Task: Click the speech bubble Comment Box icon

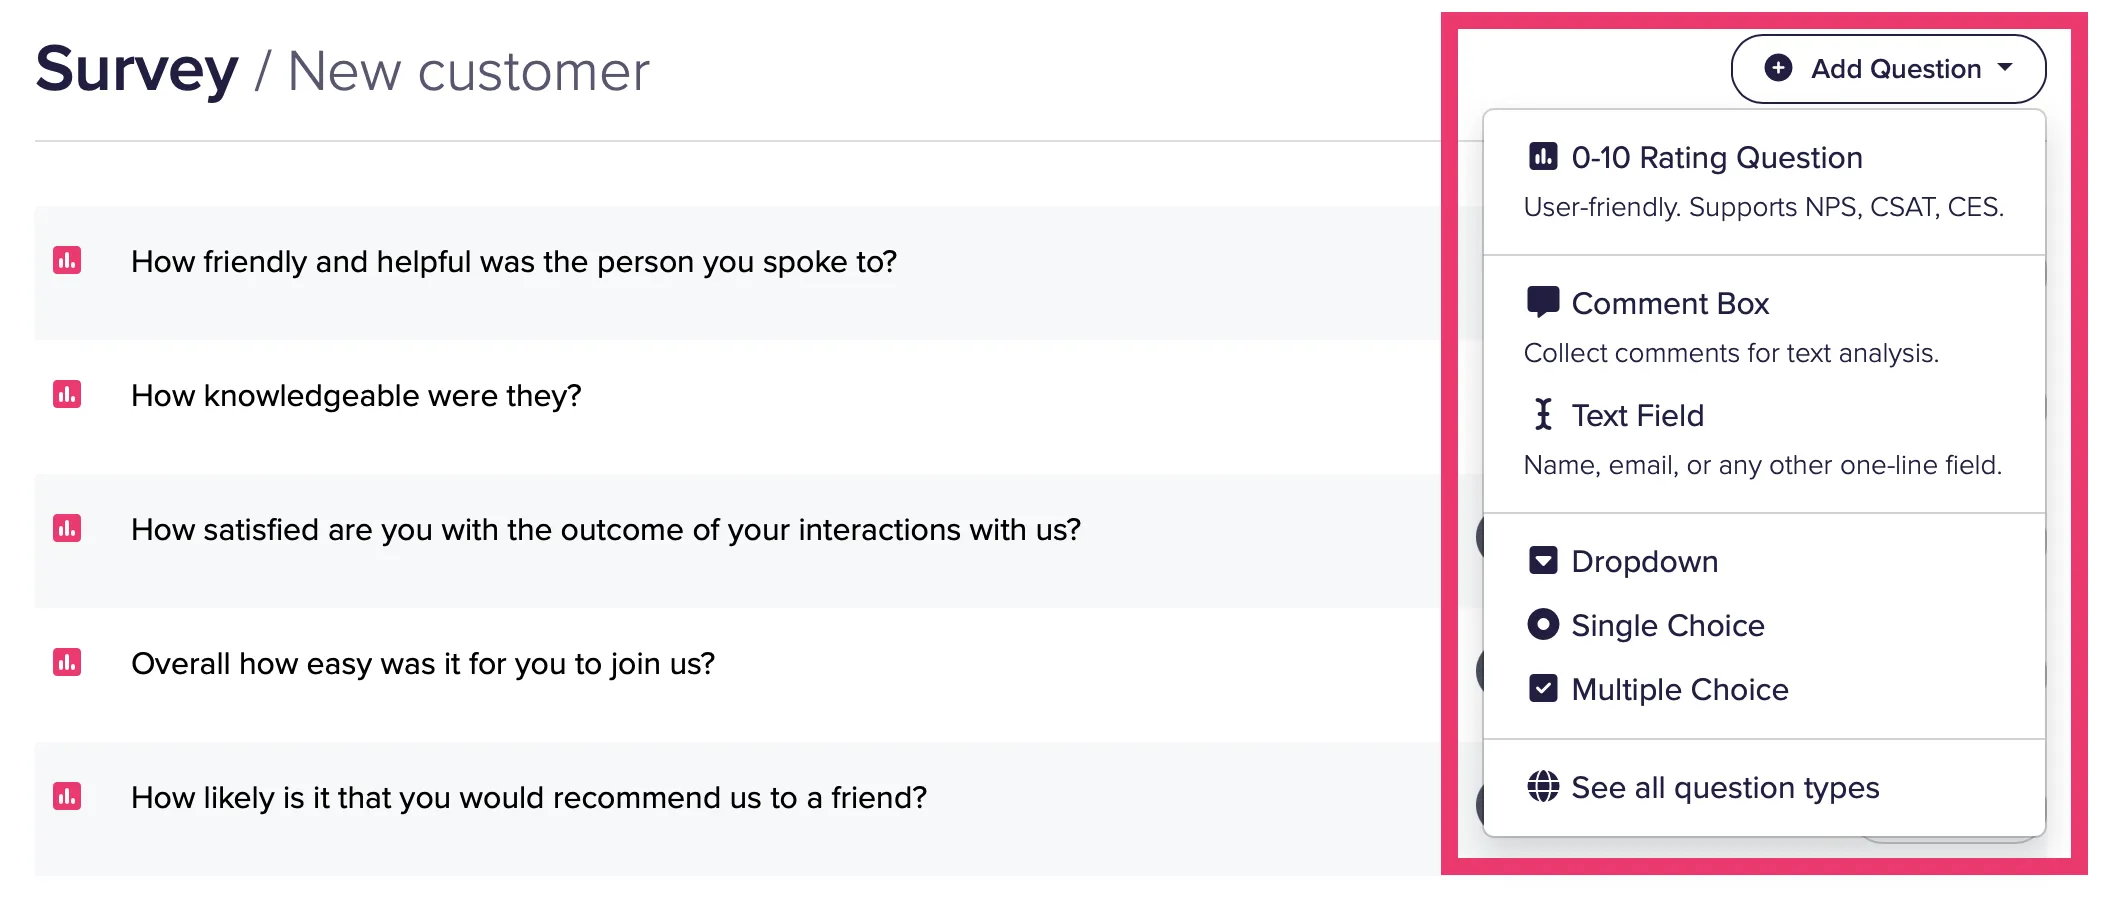Action: pos(1542,301)
